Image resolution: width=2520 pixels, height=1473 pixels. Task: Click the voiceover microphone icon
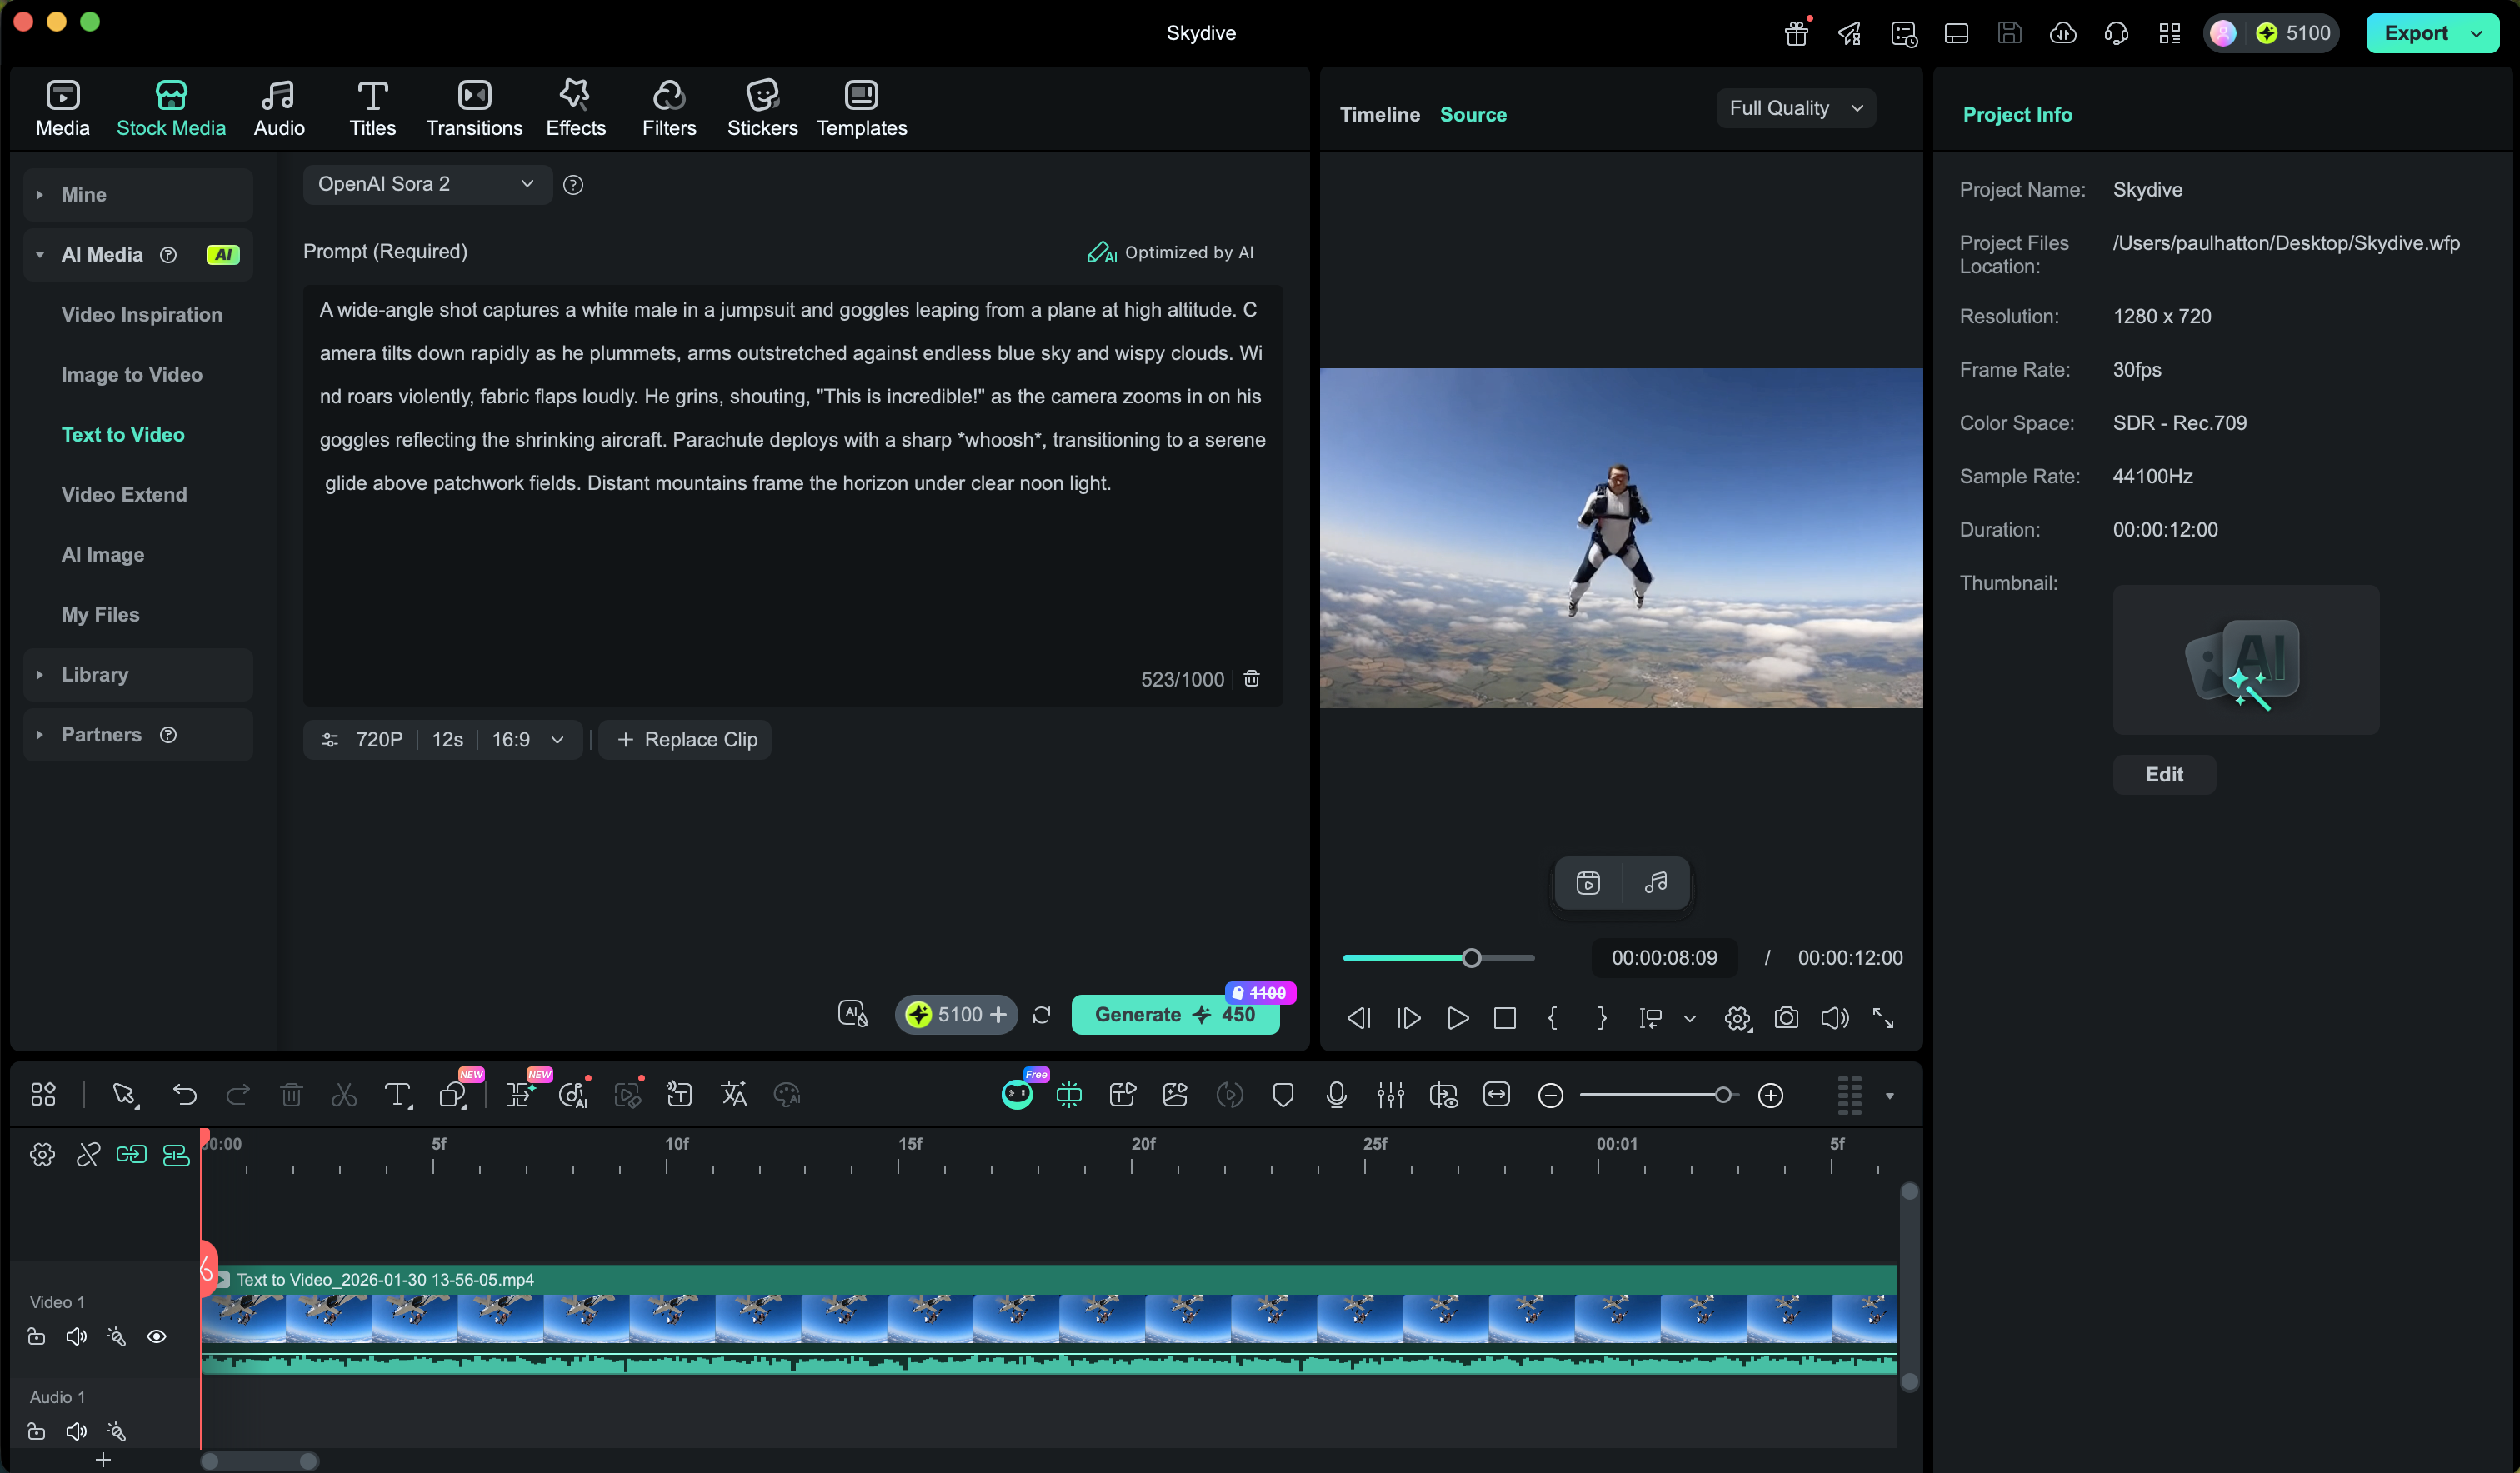click(1336, 1095)
